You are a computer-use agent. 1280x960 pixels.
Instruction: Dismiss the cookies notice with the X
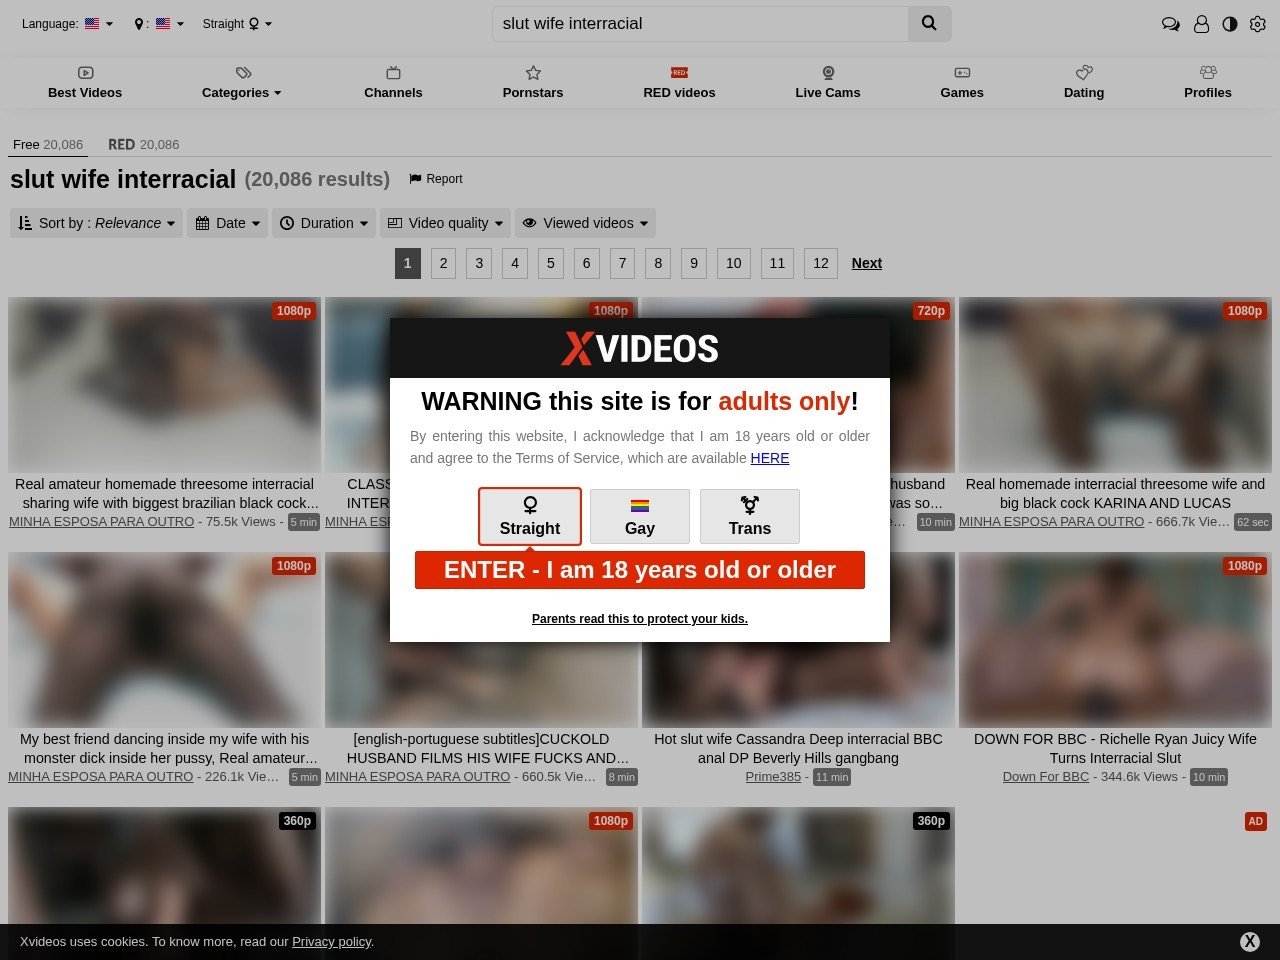[1251, 941]
